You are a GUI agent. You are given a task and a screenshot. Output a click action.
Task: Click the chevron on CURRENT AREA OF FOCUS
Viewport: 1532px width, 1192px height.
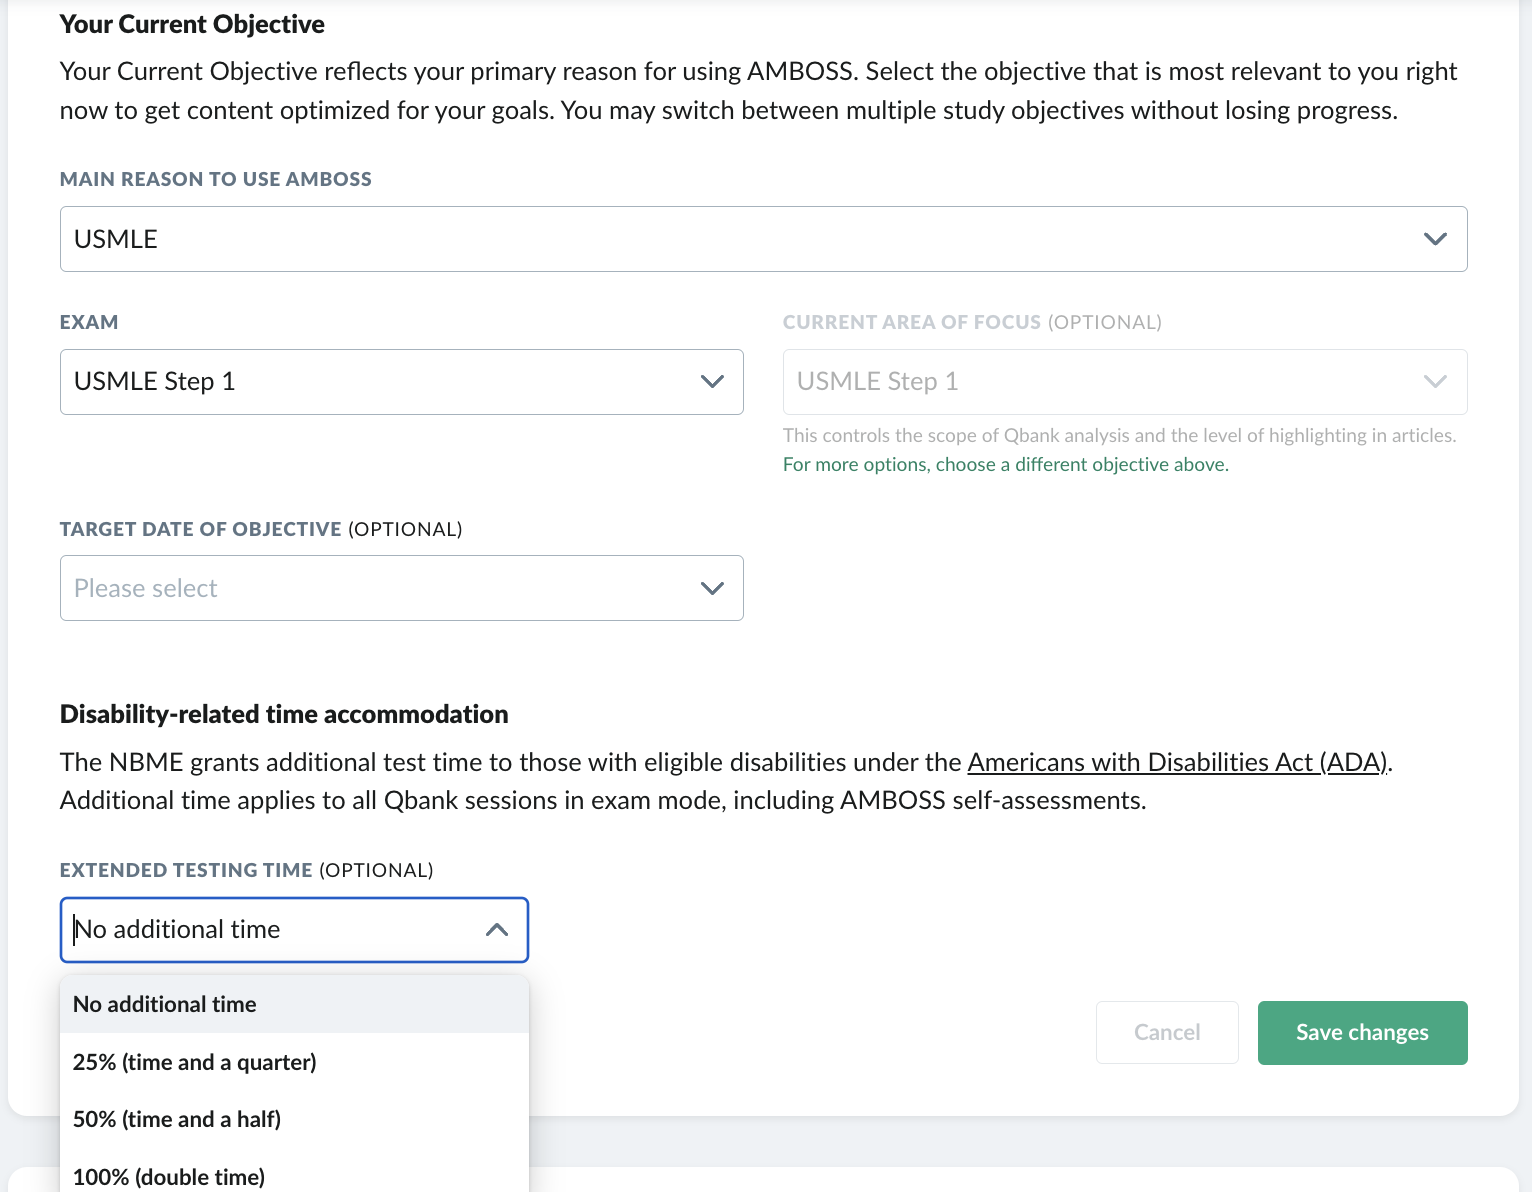click(1436, 381)
